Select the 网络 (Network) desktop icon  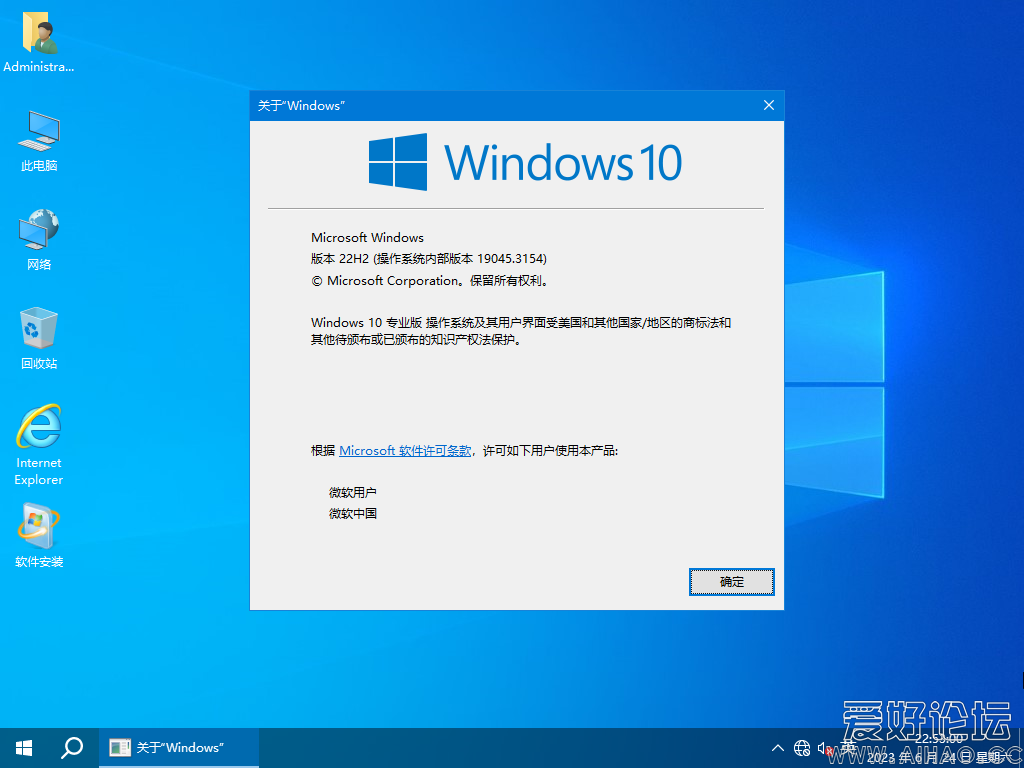39,234
